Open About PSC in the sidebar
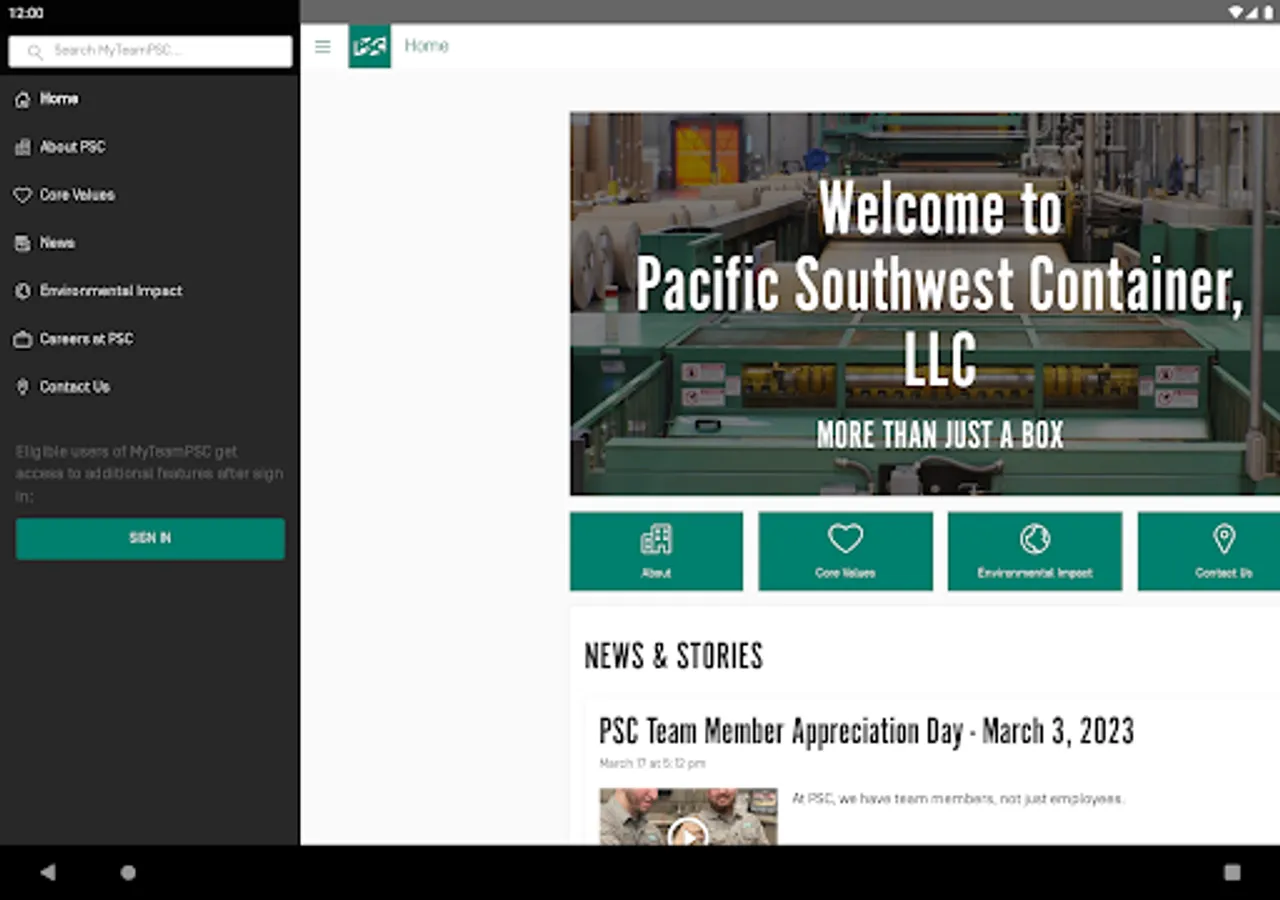Image resolution: width=1280 pixels, height=900 pixels. point(150,147)
